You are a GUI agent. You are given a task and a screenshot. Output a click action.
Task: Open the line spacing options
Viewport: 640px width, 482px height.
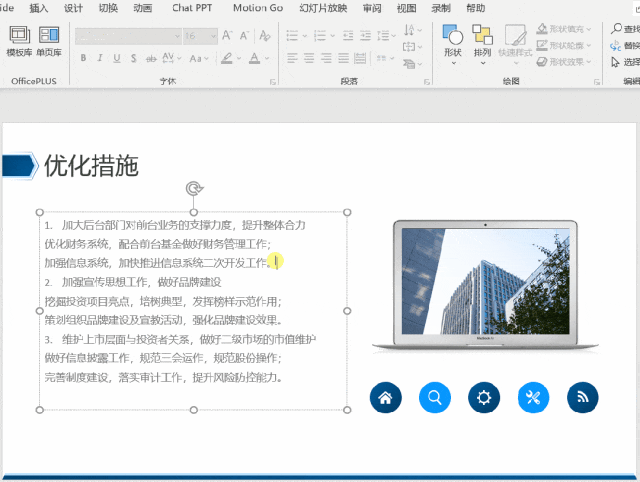coord(386,36)
